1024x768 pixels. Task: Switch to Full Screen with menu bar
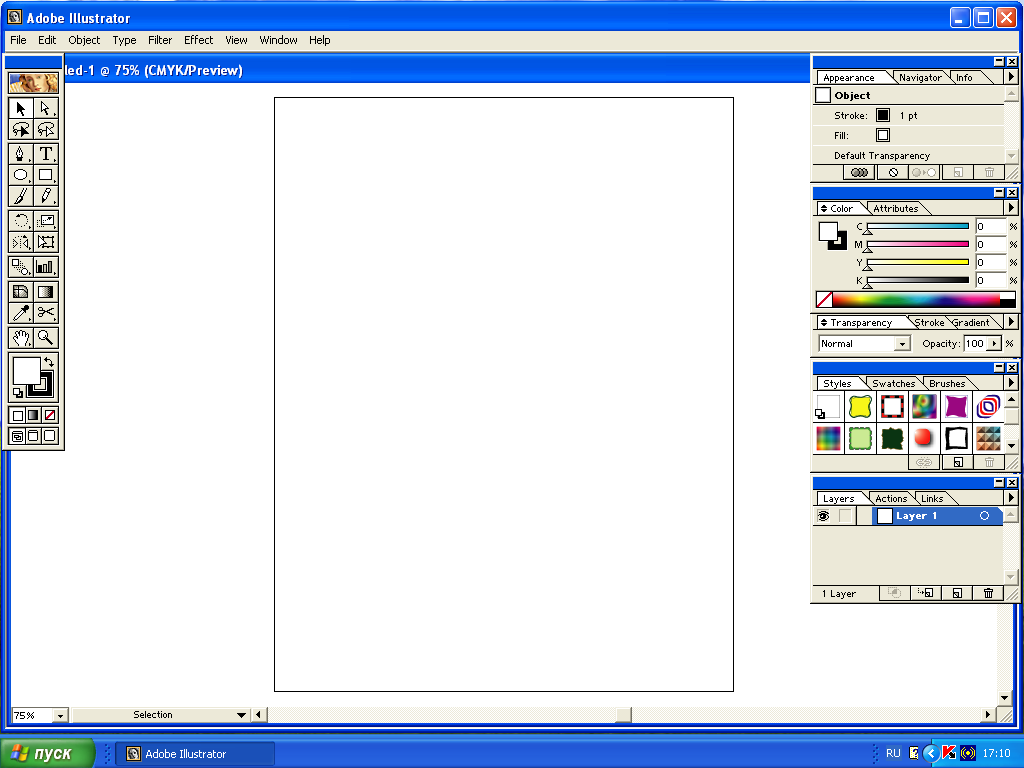pyautogui.click(x=33, y=436)
